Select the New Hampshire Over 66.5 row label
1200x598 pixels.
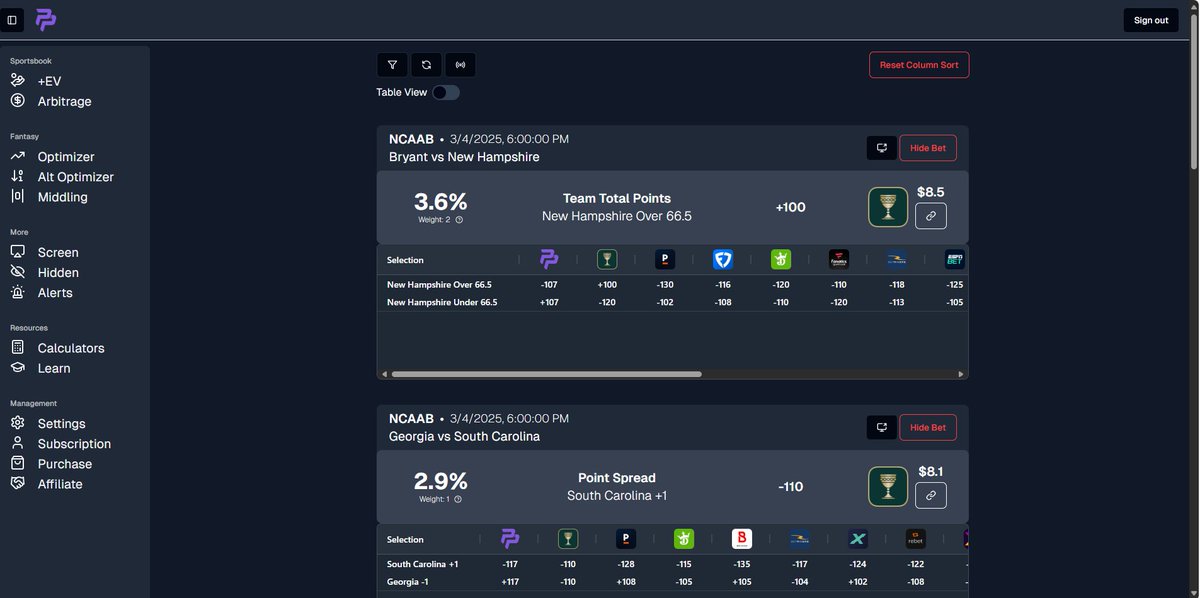pos(439,285)
